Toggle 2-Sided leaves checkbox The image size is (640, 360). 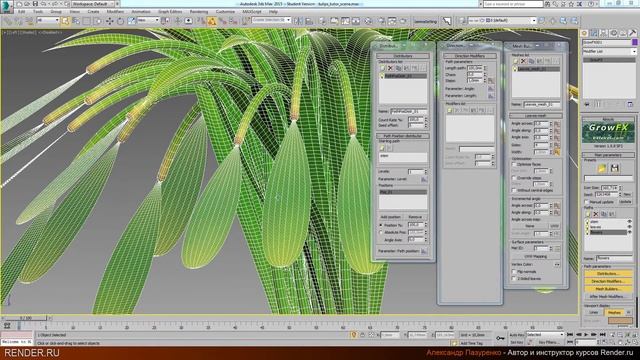tap(514, 278)
